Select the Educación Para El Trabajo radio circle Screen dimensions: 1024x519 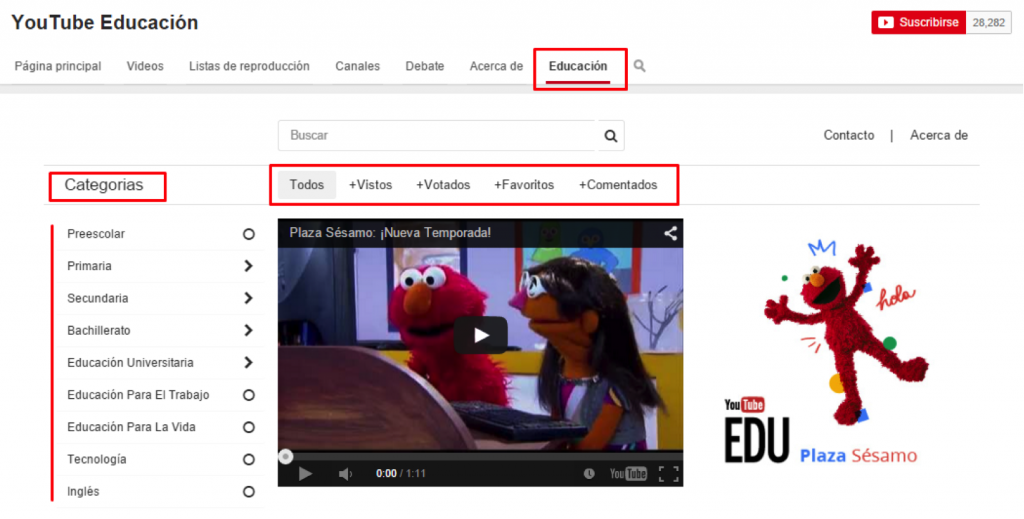249,396
